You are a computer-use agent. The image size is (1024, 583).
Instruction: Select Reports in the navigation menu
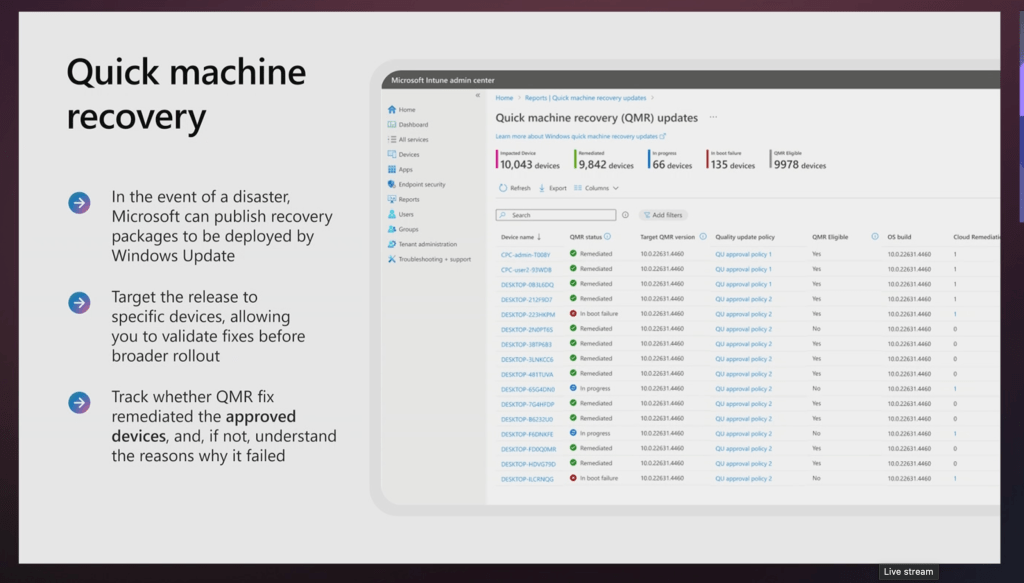(409, 200)
